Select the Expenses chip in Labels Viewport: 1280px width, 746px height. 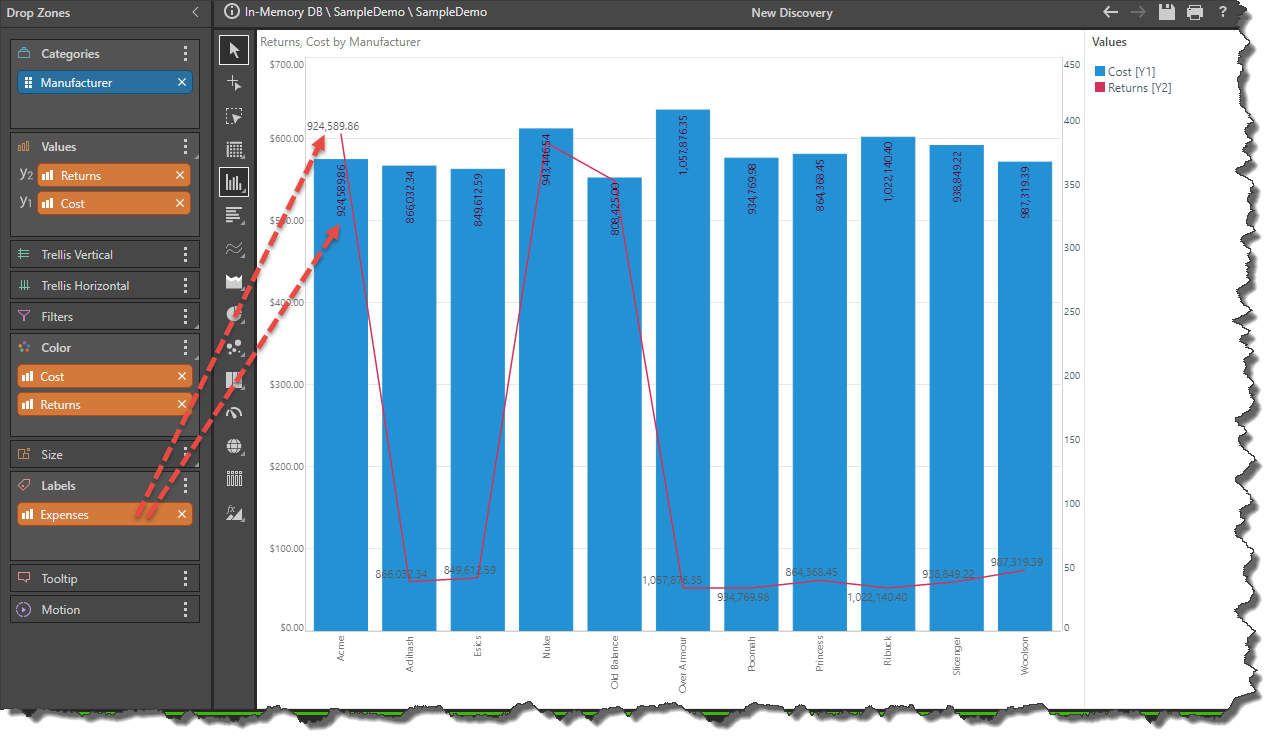pos(105,514)
